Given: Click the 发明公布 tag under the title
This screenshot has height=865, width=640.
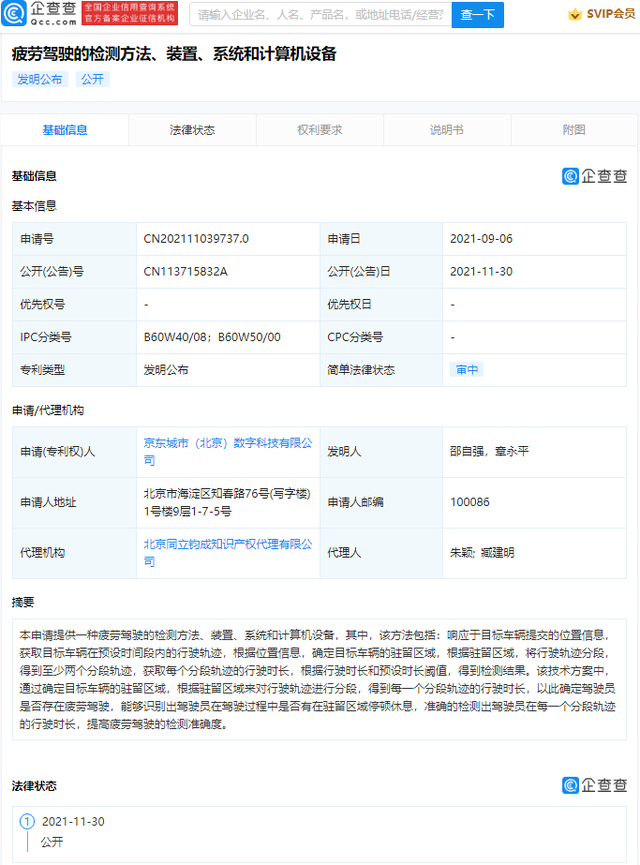Looking at the screenshot, I should click(x=38, y=79).
